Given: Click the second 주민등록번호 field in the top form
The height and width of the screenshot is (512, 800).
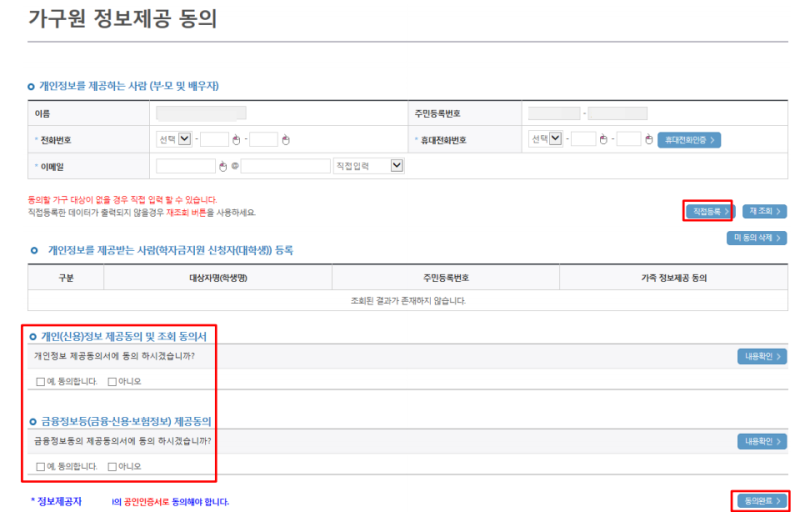Looking at the screenshot, I should 618,113.
